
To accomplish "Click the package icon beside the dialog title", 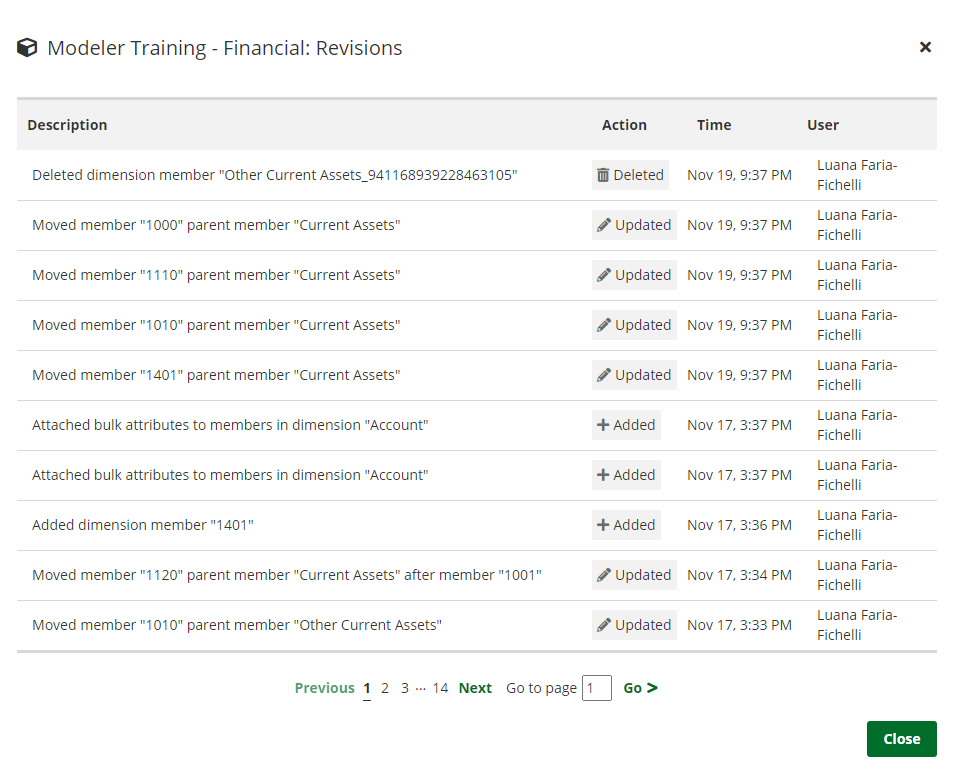I will pos(27,47).
